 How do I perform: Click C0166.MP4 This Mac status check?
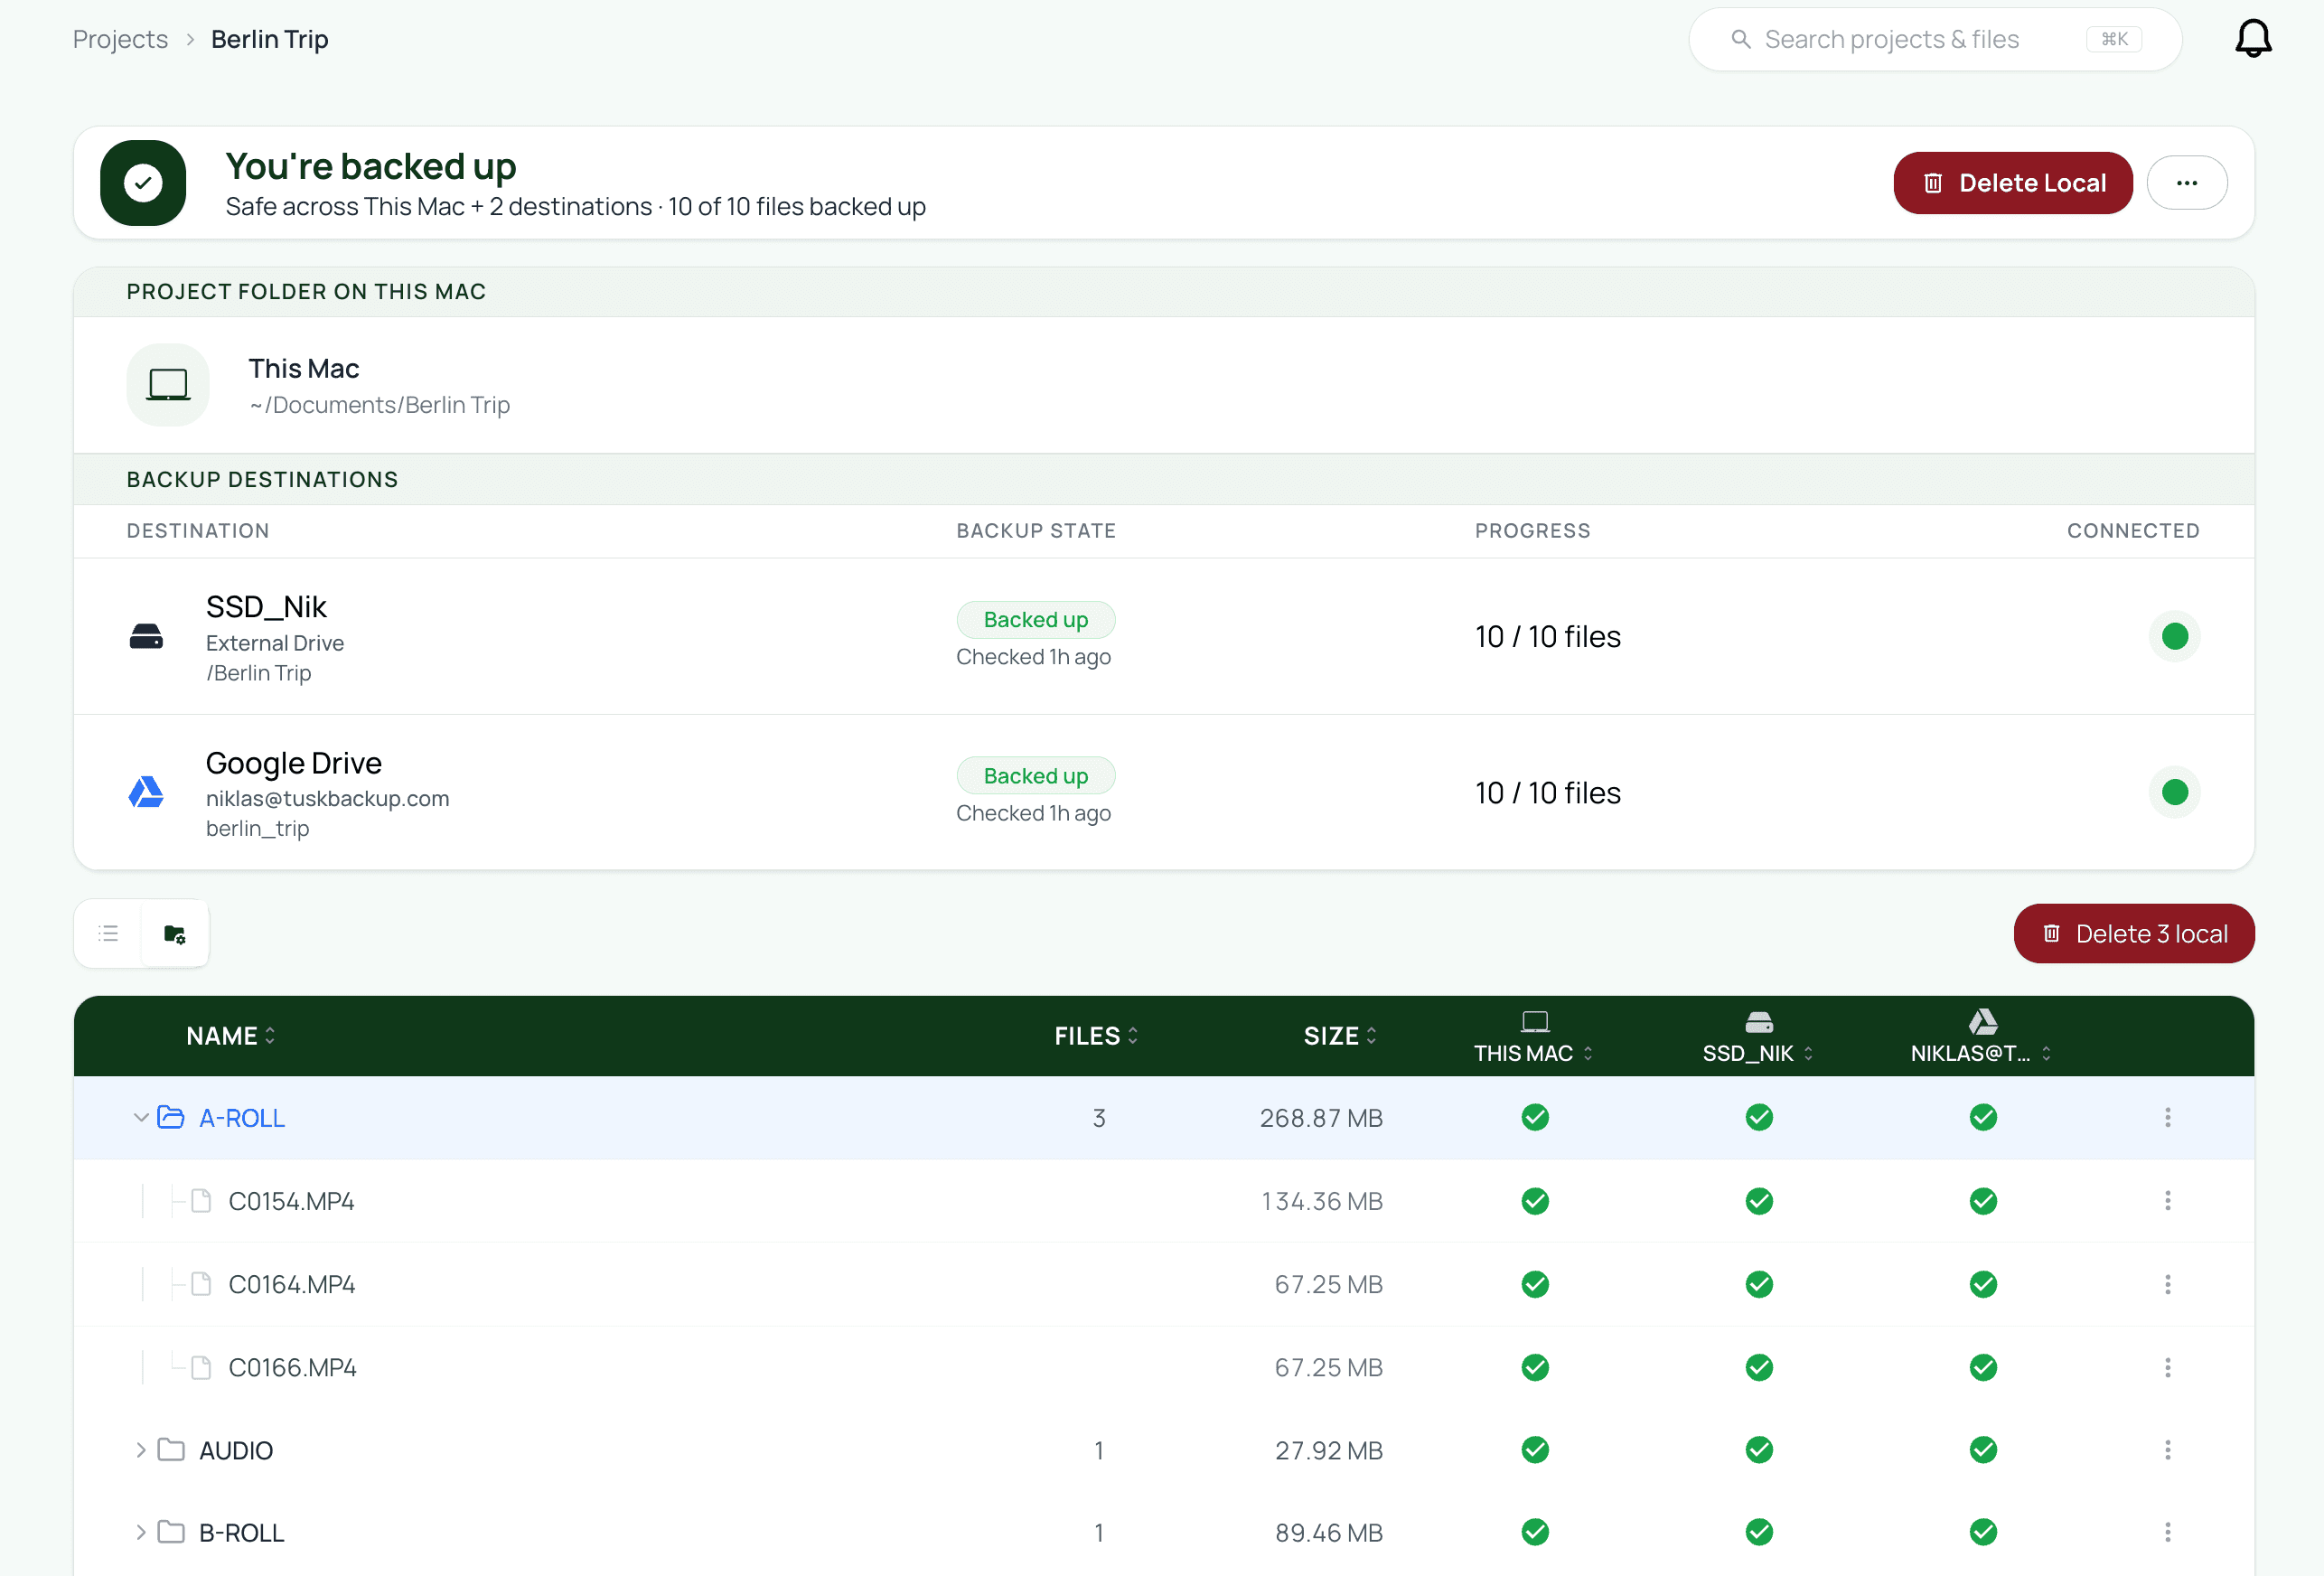pos(1535,1367)
